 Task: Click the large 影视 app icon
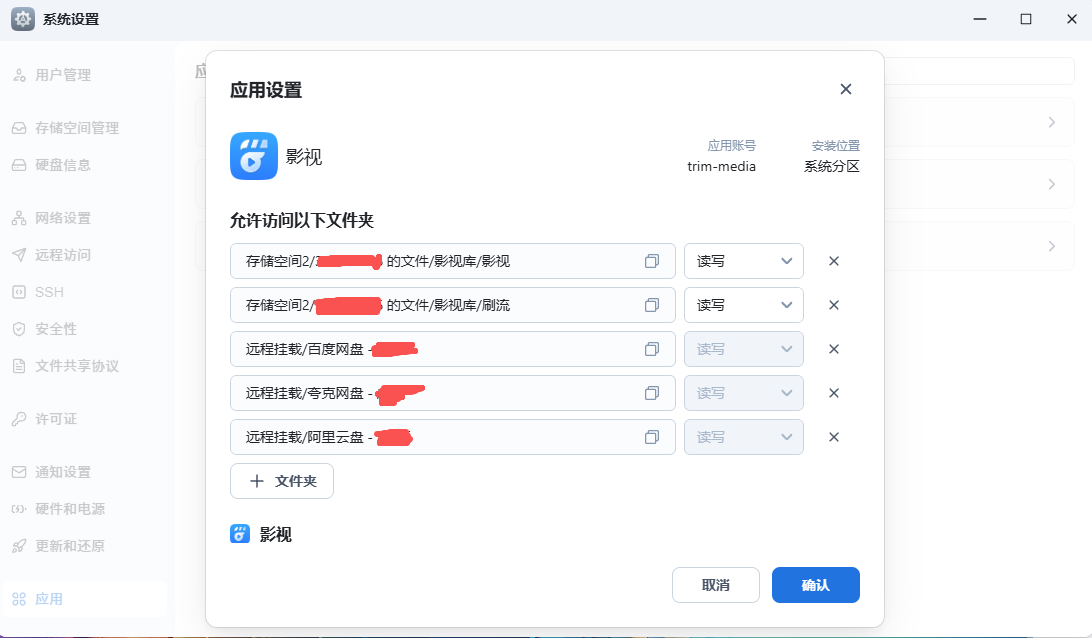click(254, 156)
